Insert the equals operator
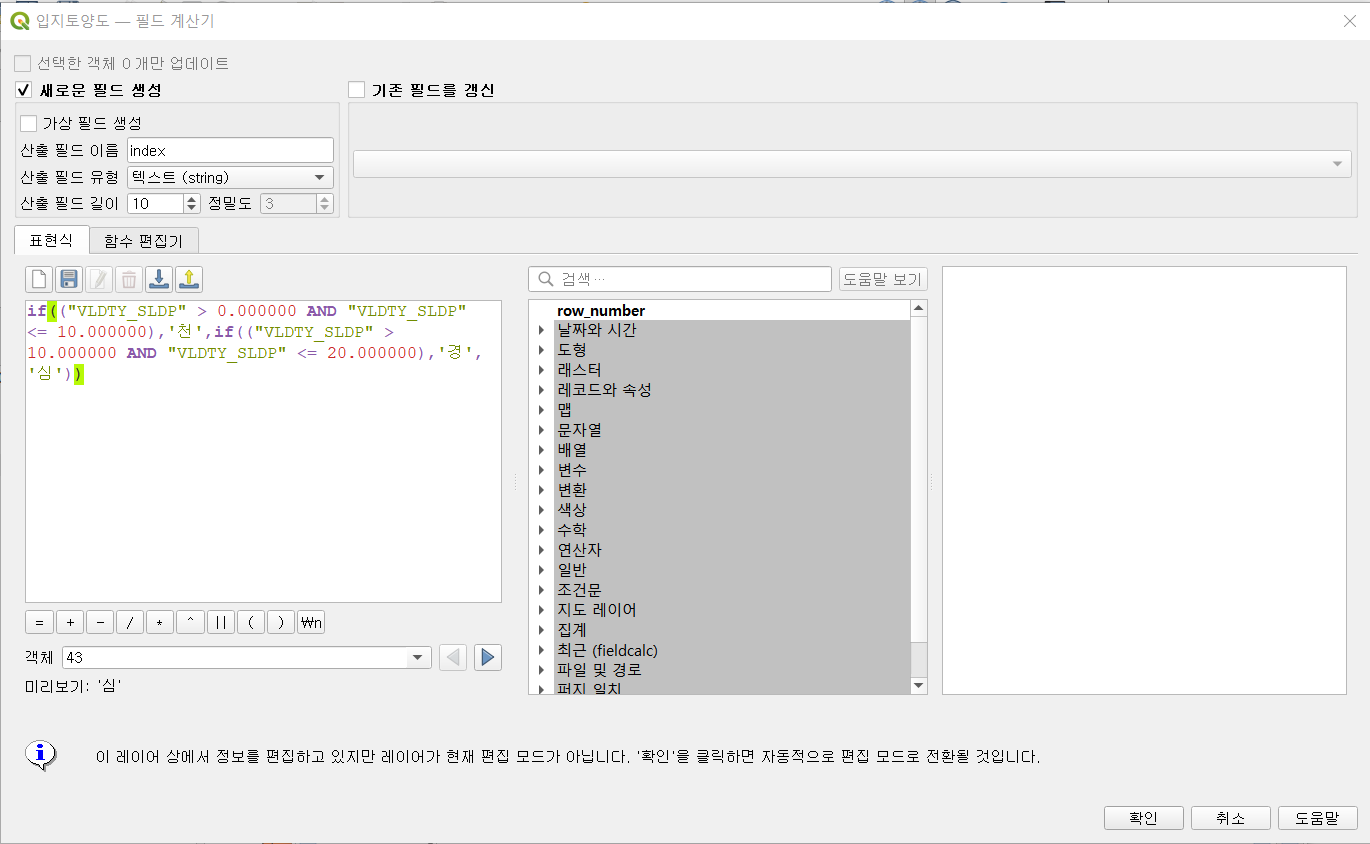Screen dimensions: 1370x844 (x=39, y=622)
